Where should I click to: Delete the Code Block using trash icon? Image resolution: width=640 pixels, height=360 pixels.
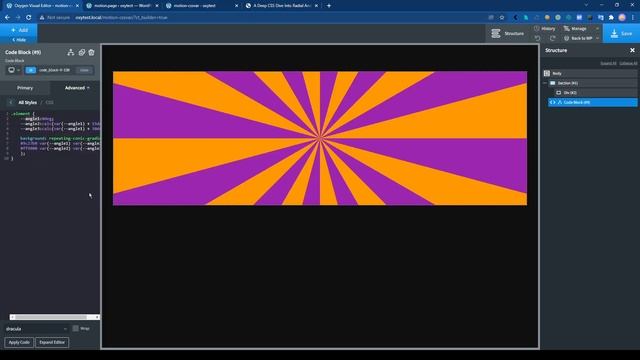91,52
